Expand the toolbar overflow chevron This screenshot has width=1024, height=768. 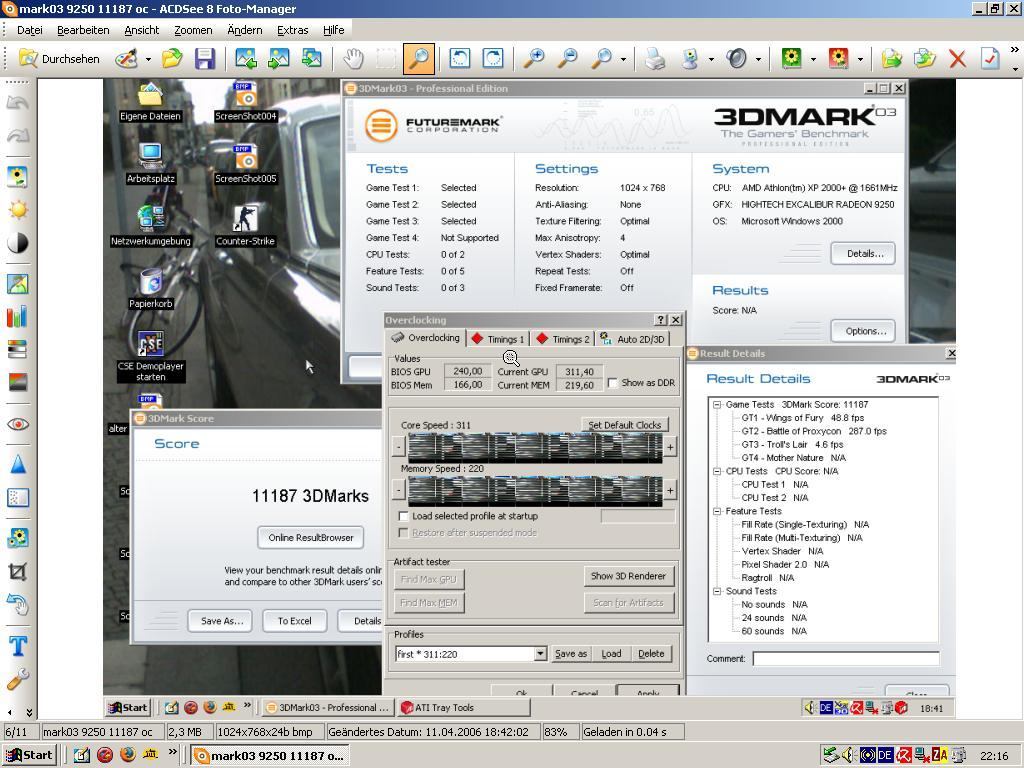pyautogui.click(x=1014, y=50)
